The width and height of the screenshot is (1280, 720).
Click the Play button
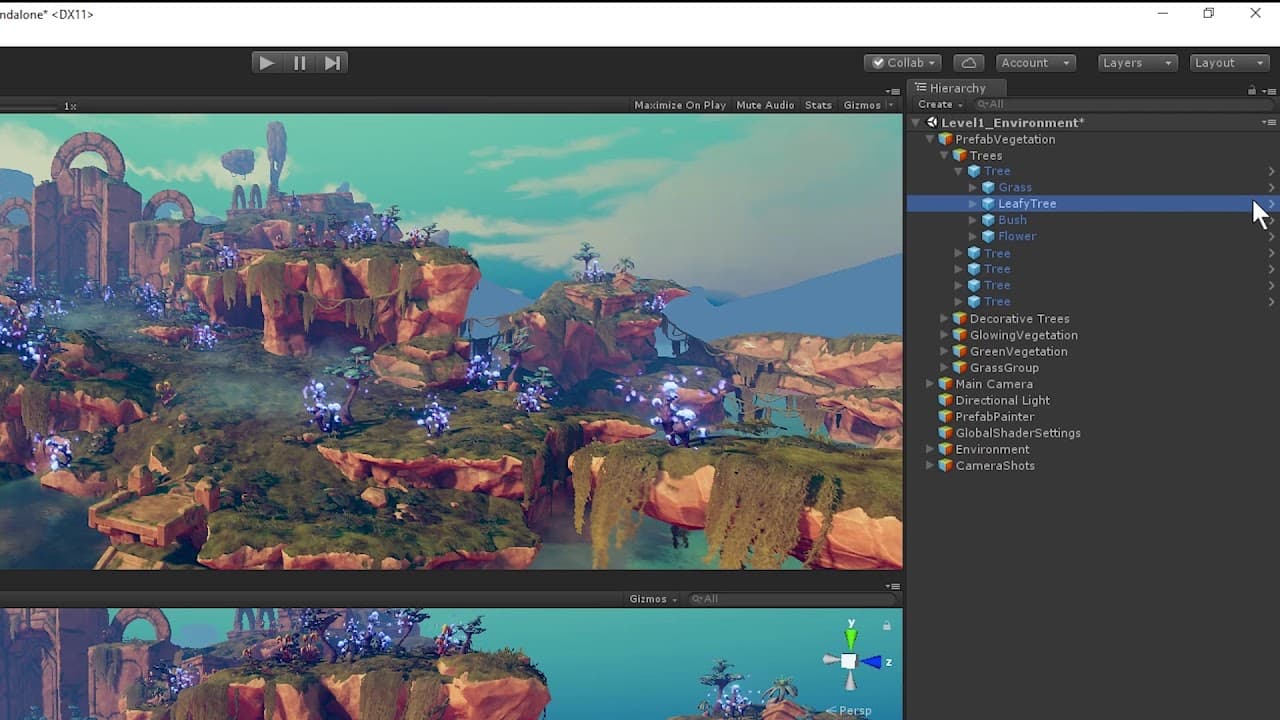267,62
